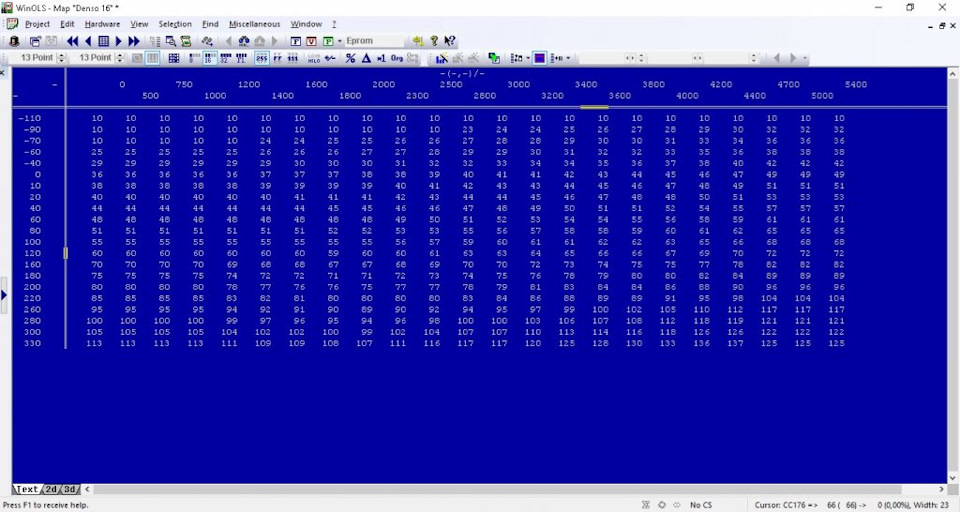This screenshot has height=512, width=960.
Task: Click the blue color square icon
Action: click(x=539, y=58)
